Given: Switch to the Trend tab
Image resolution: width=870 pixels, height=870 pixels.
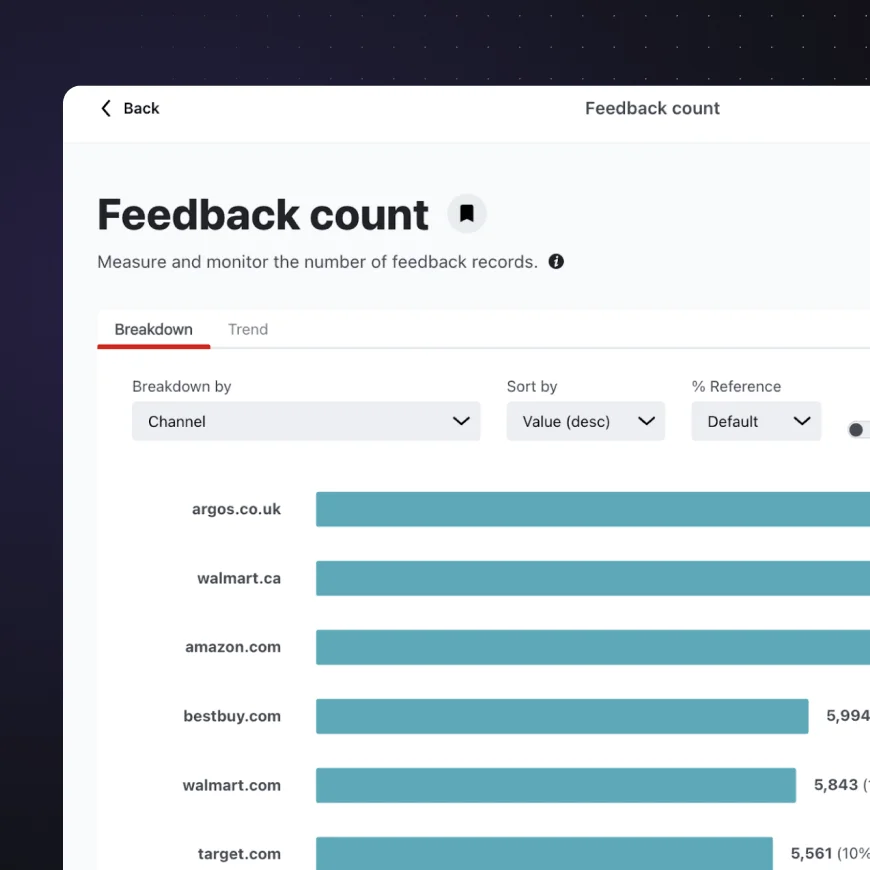Looking at the screenshot, I should pos(248,330).
